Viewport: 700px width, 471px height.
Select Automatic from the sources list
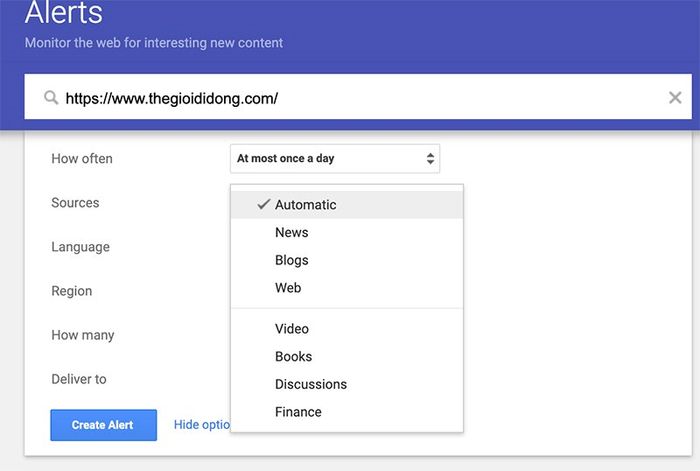pos(306,205)
